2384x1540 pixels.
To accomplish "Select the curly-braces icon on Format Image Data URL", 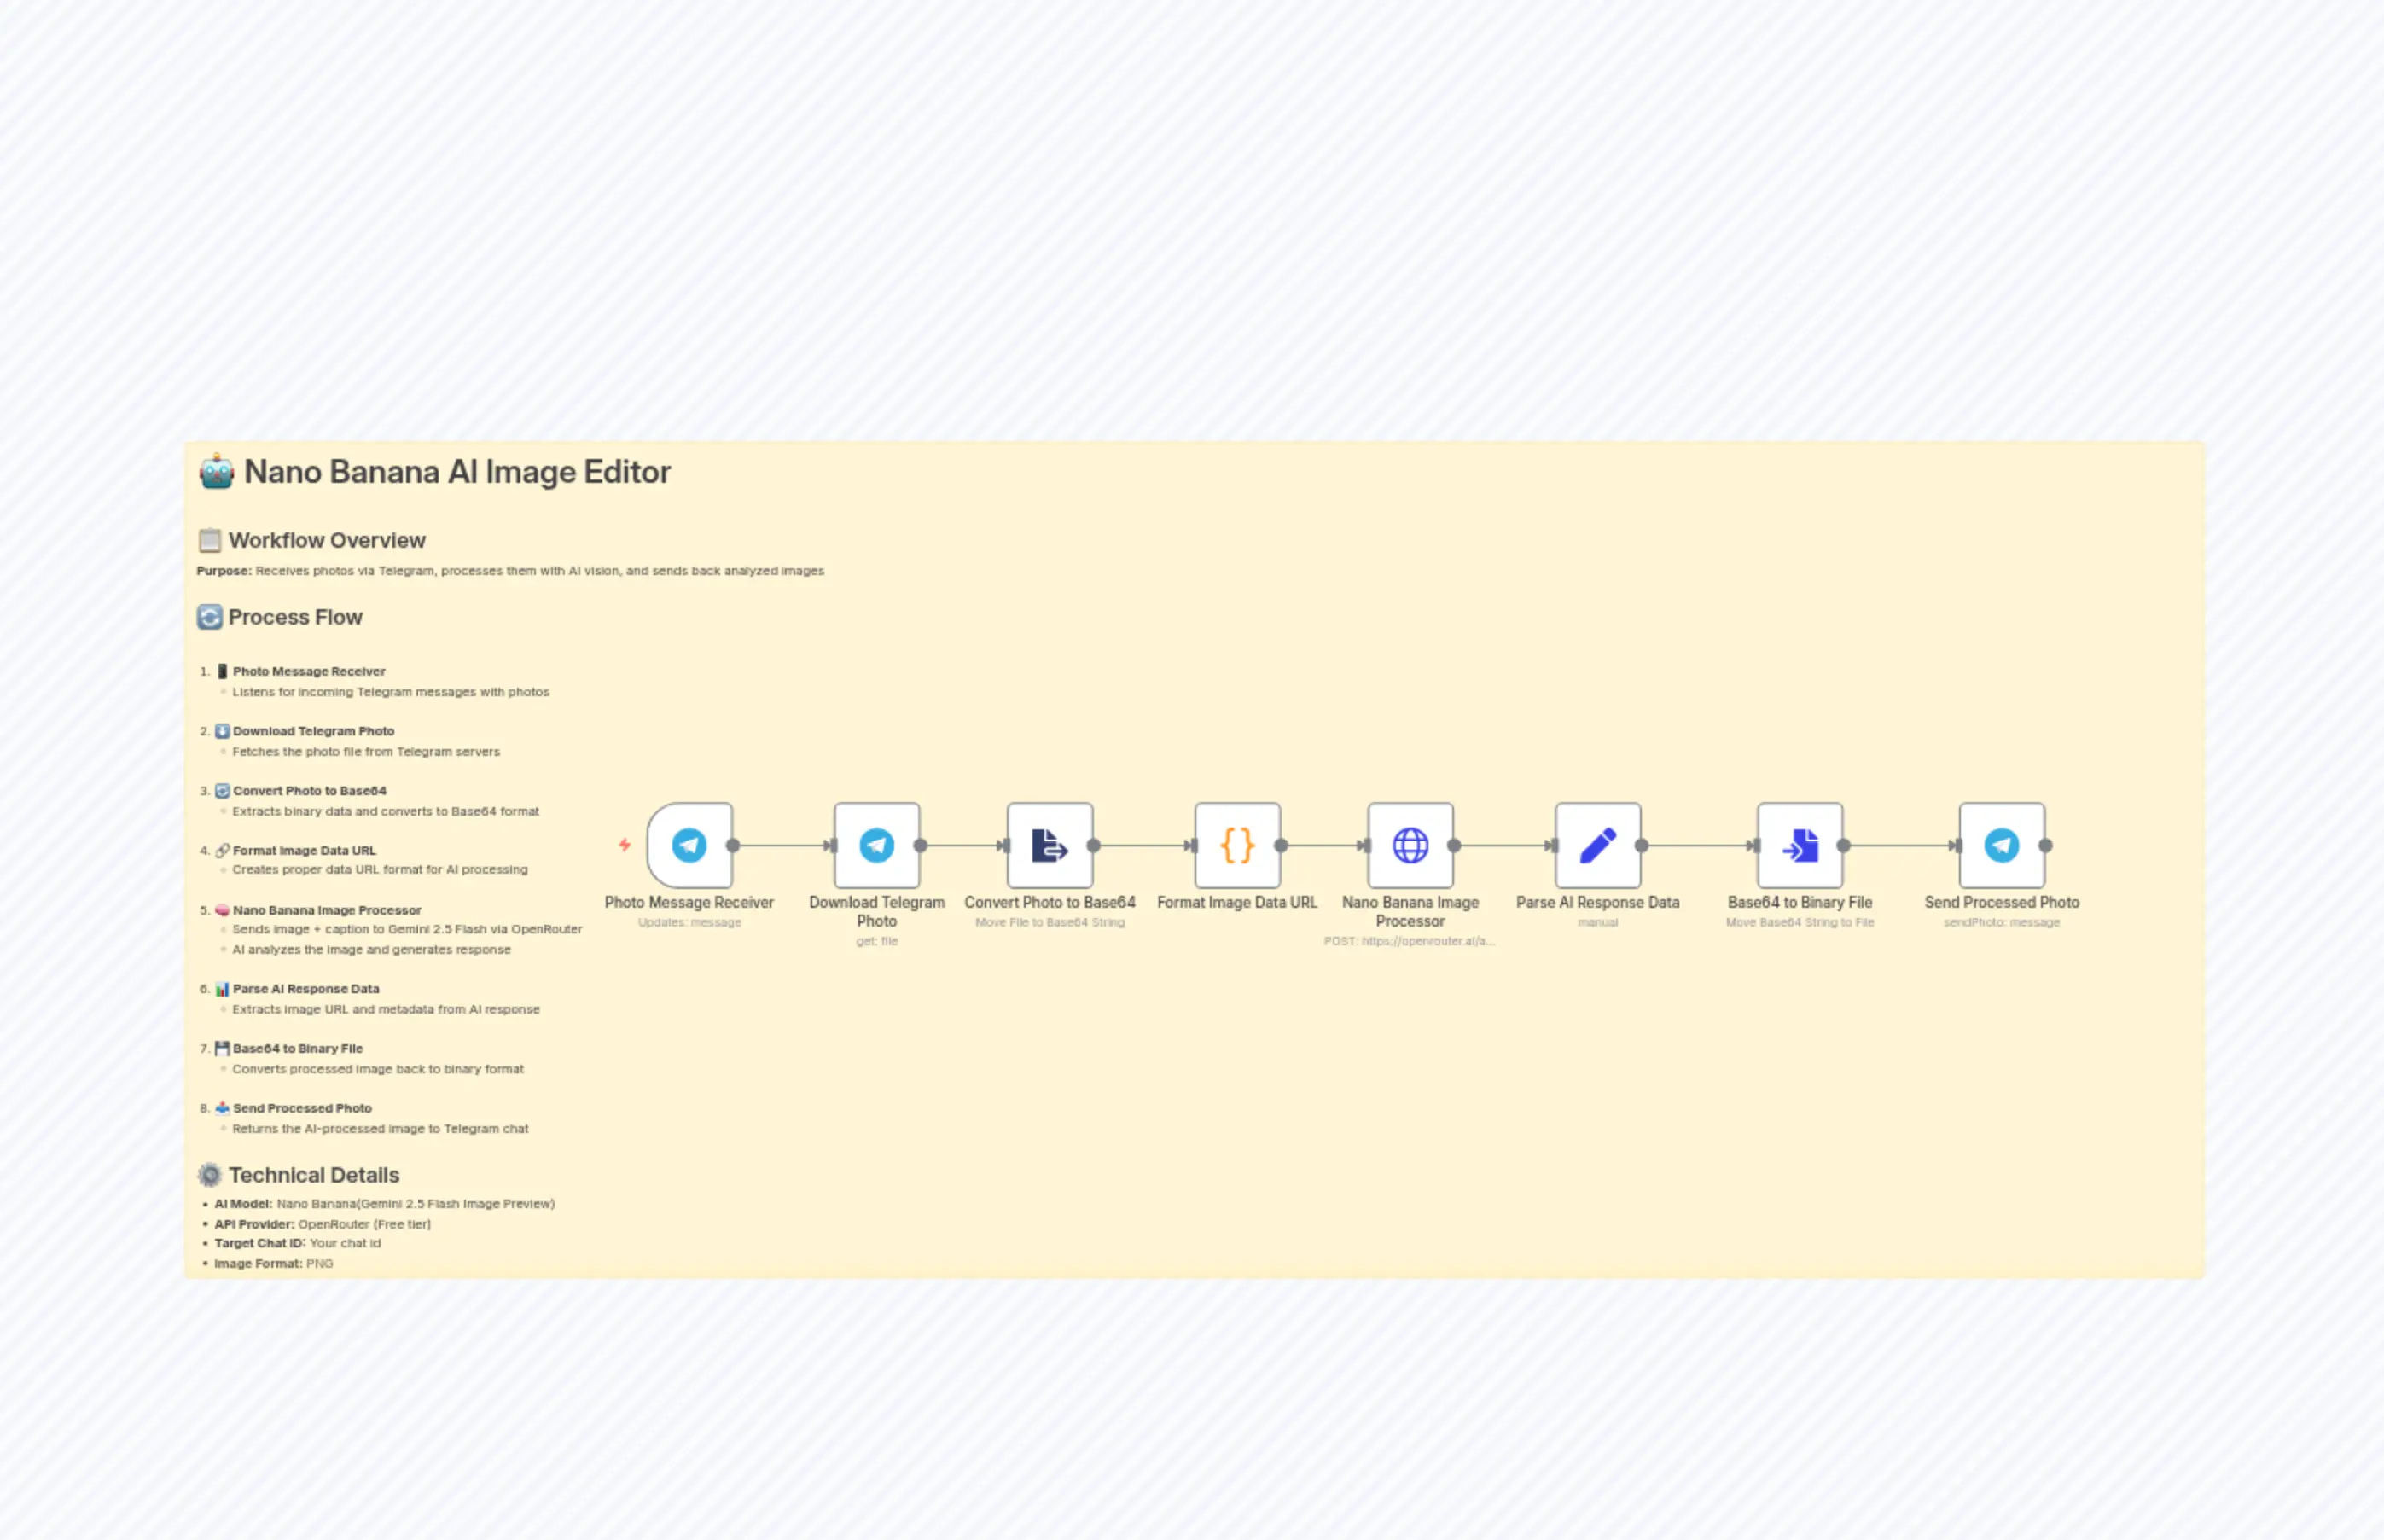I will (1237, 845).
